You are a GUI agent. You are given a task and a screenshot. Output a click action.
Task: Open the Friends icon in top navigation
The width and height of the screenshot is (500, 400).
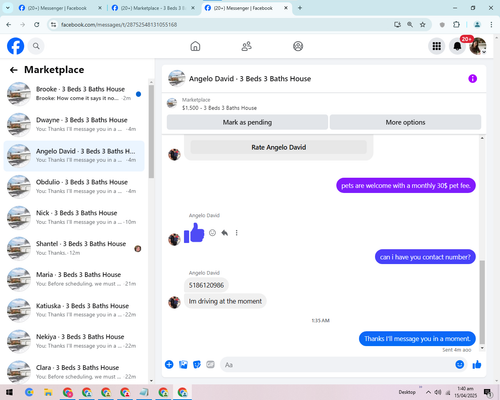tap(246, 46)
